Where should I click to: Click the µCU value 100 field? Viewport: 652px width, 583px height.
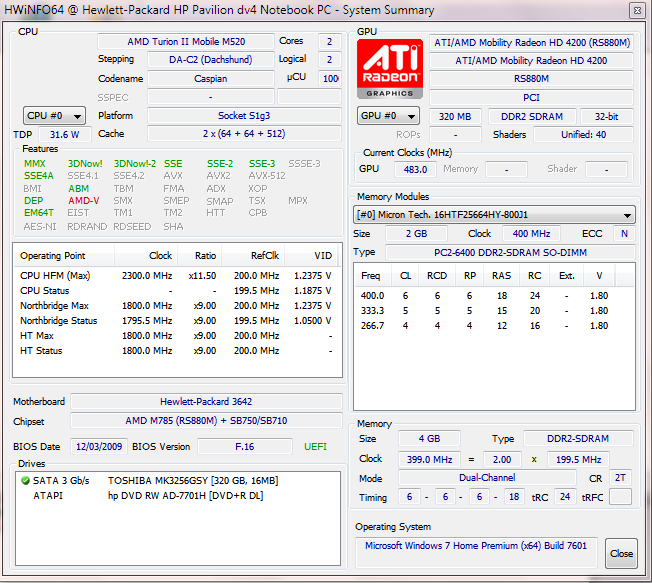tap(330, 79)
